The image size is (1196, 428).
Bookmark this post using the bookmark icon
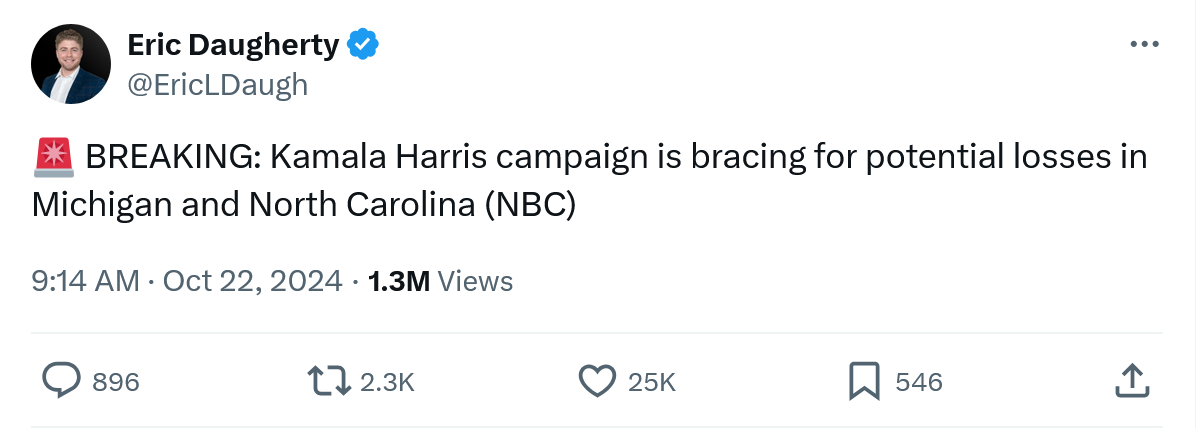[864, 381]
